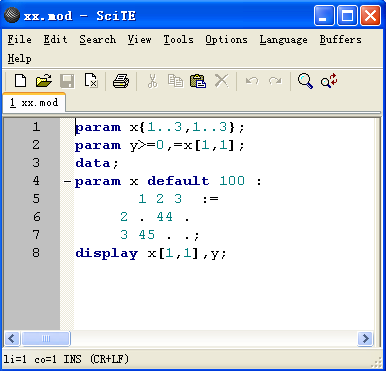
Task: Undo last action with the undo arrow
Action: pos(252,81)
